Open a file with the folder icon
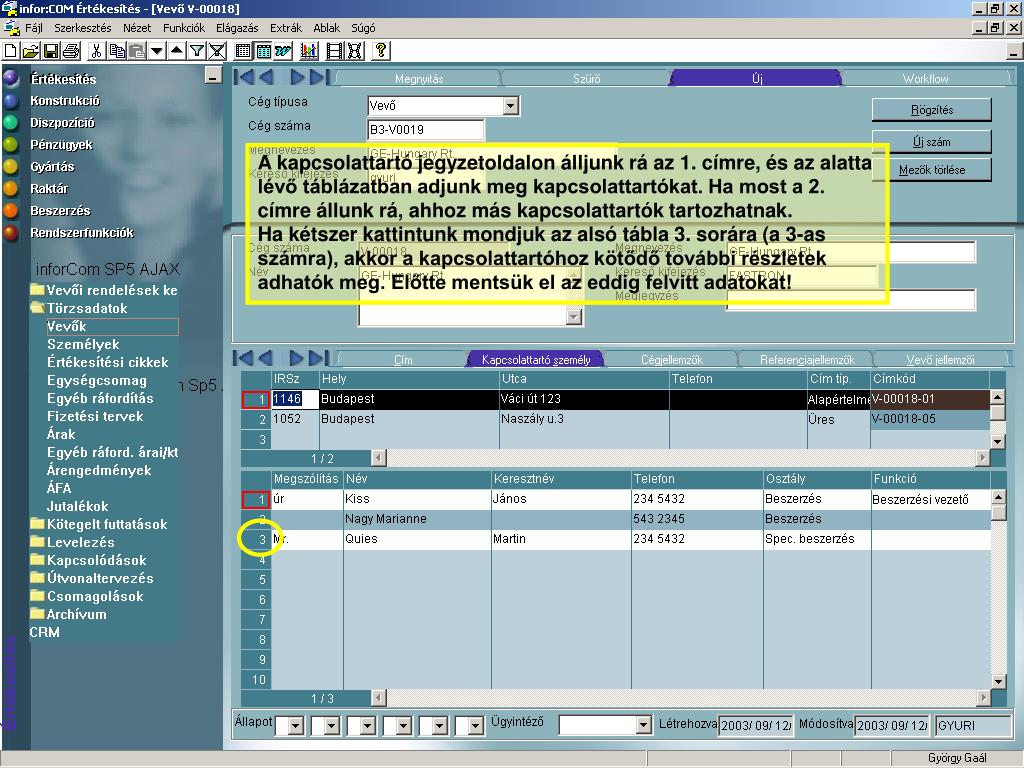The height and width of the screenshot is (768, 1024). (30, 51)
